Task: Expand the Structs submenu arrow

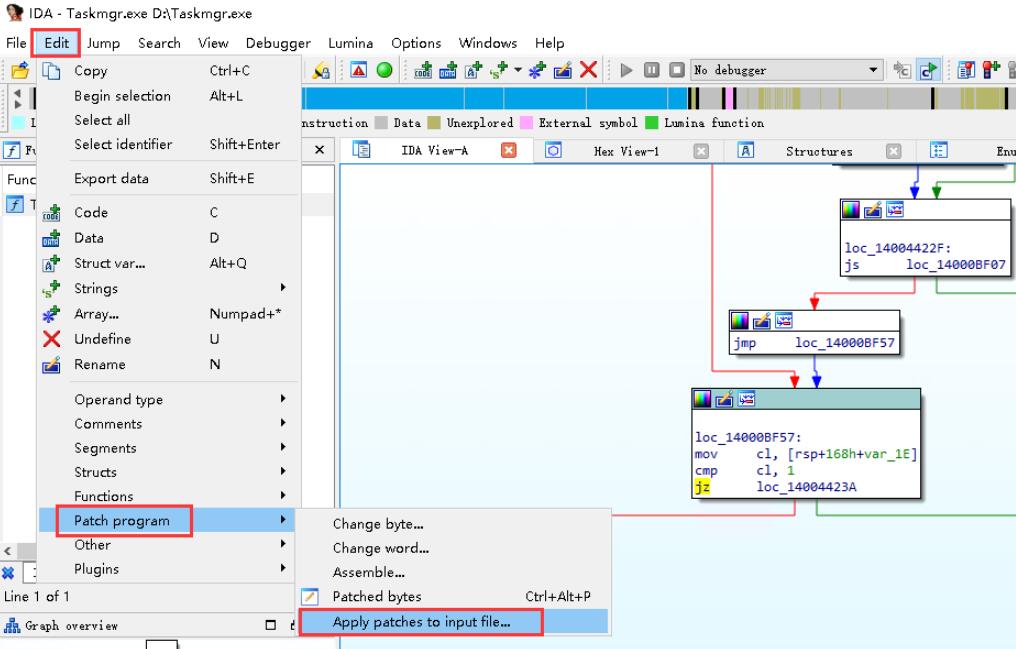Action: (x=283, y=471)
